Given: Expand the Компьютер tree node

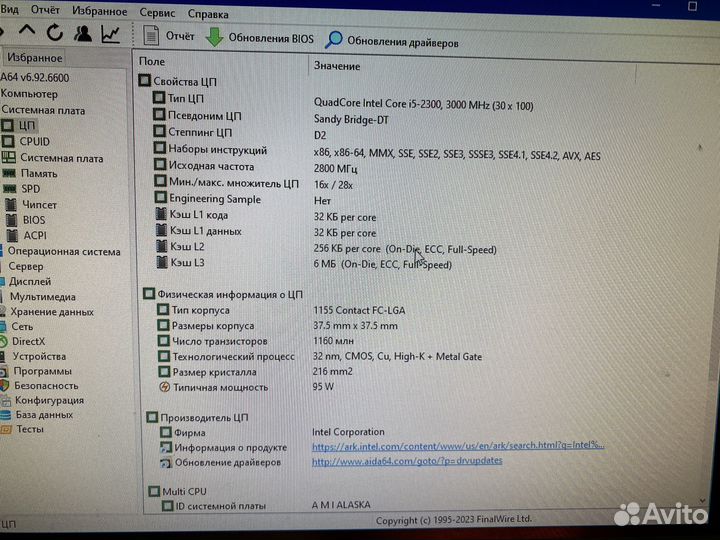Looking at the screenshot, I should [x=29, y=94].
